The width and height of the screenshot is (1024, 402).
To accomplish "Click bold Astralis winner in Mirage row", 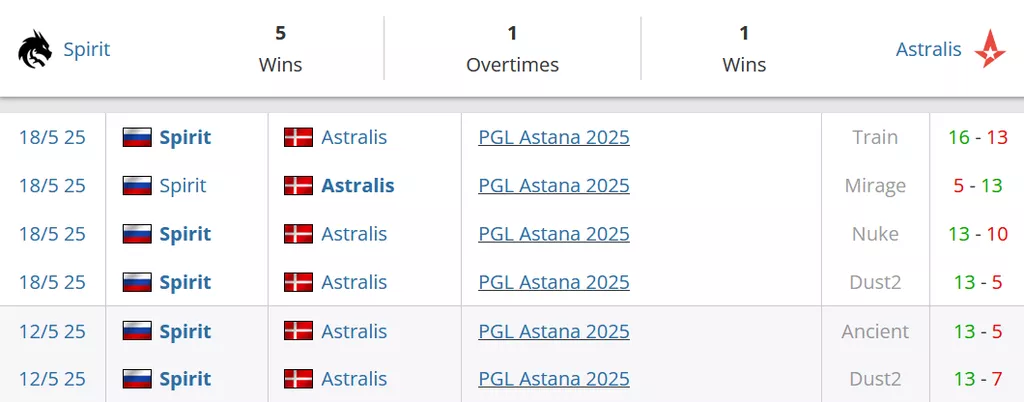I will click(x=358, y=186).
